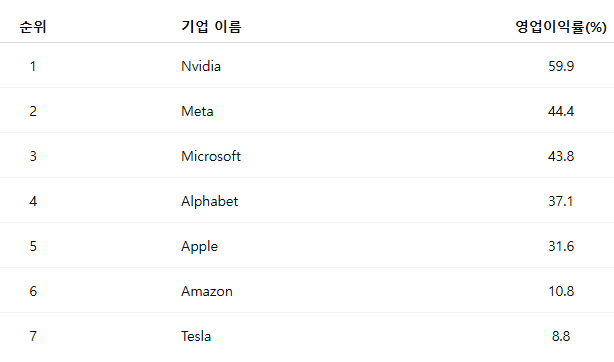Image resolution: width=614 pixels, height=362 pixels.
Task: Click the 기업 이름 column header
Action: 211,27
